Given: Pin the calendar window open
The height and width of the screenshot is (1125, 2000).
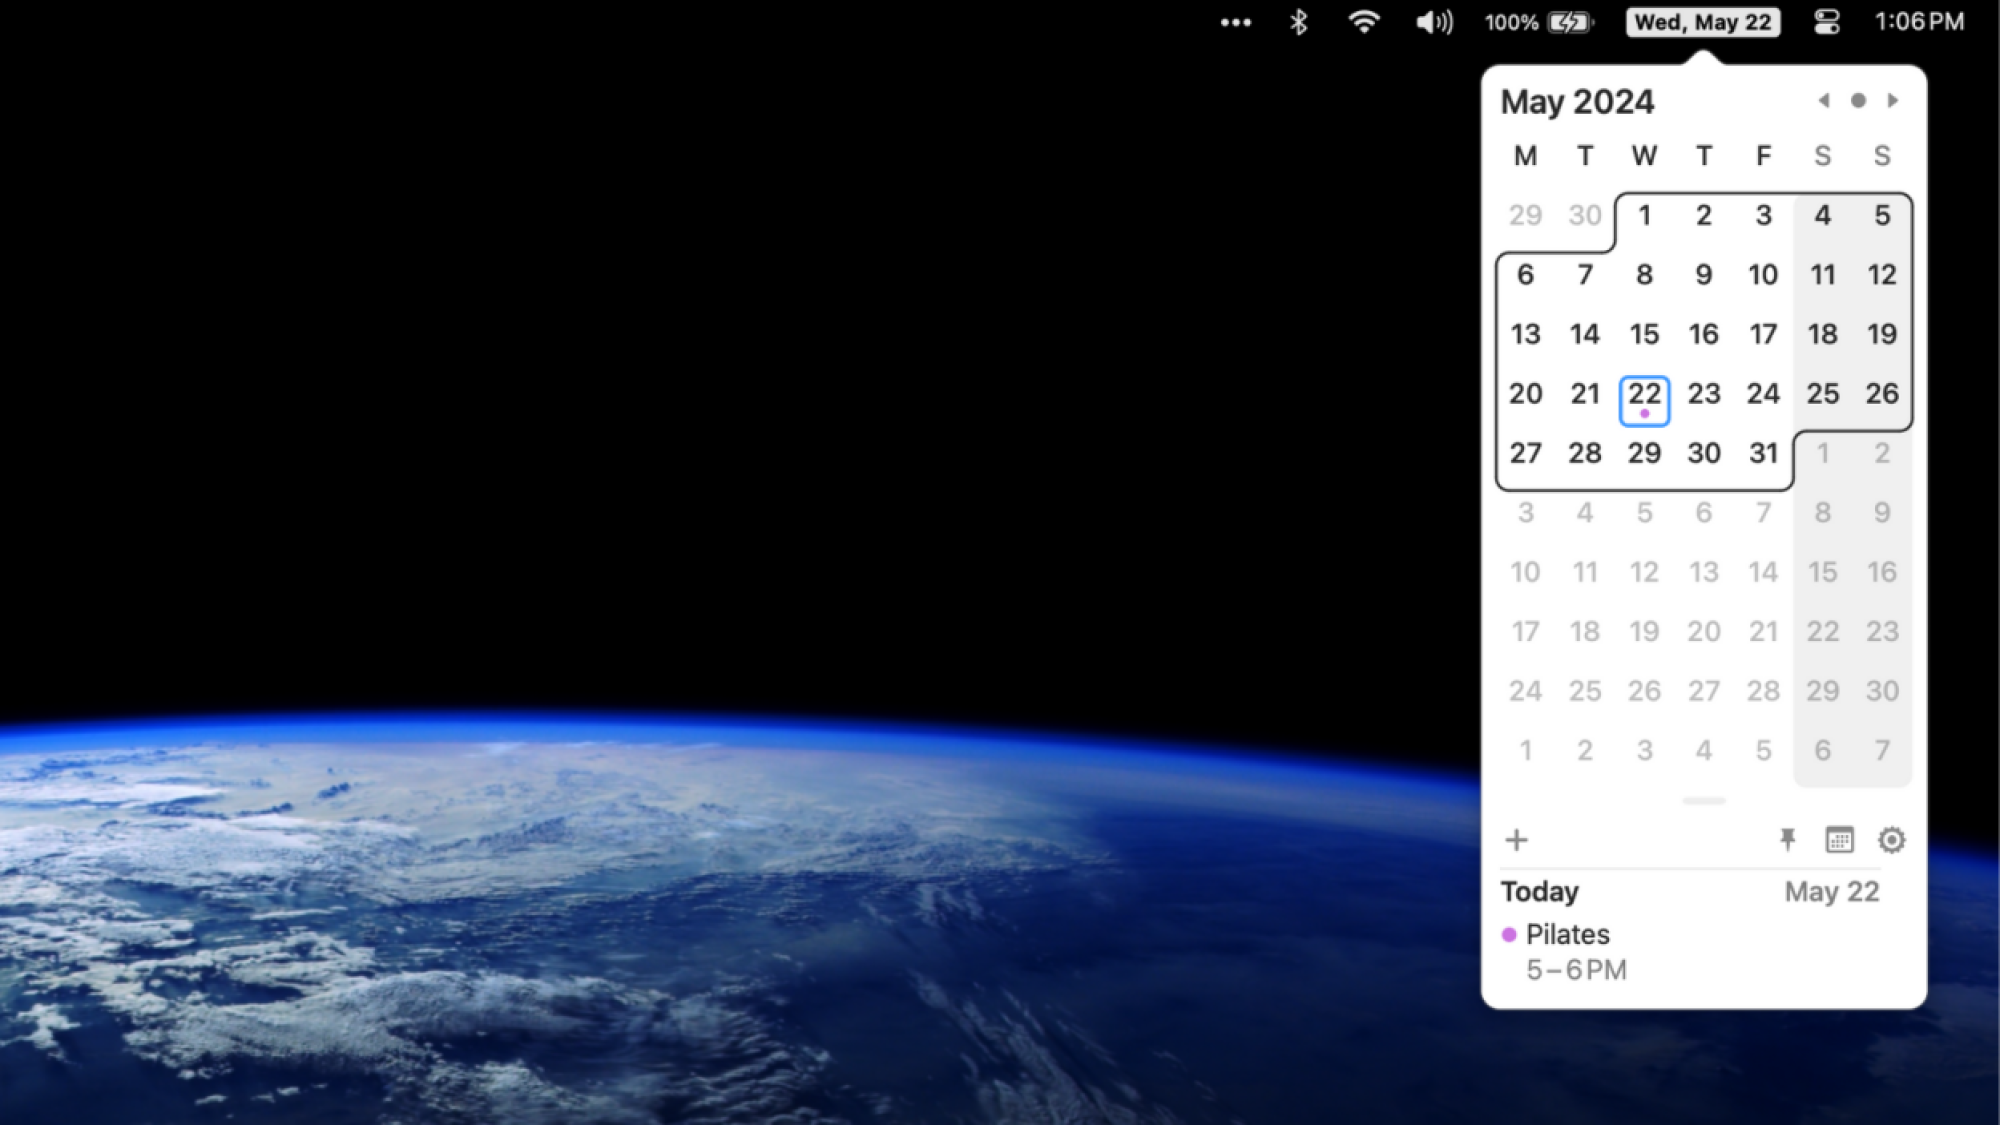Looking at the screenshot, I should pyautogui.click(x=1787, y=840).
